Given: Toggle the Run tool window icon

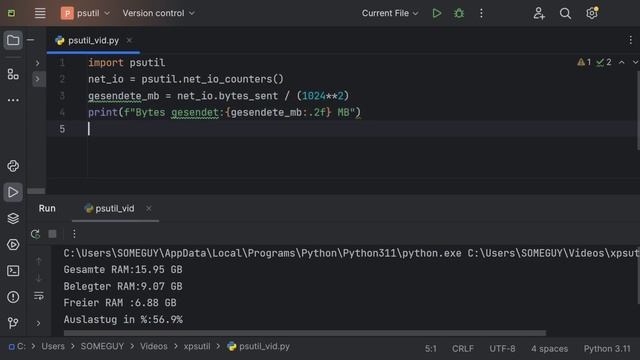Looking at the screenshot, I should click(13, 192).
